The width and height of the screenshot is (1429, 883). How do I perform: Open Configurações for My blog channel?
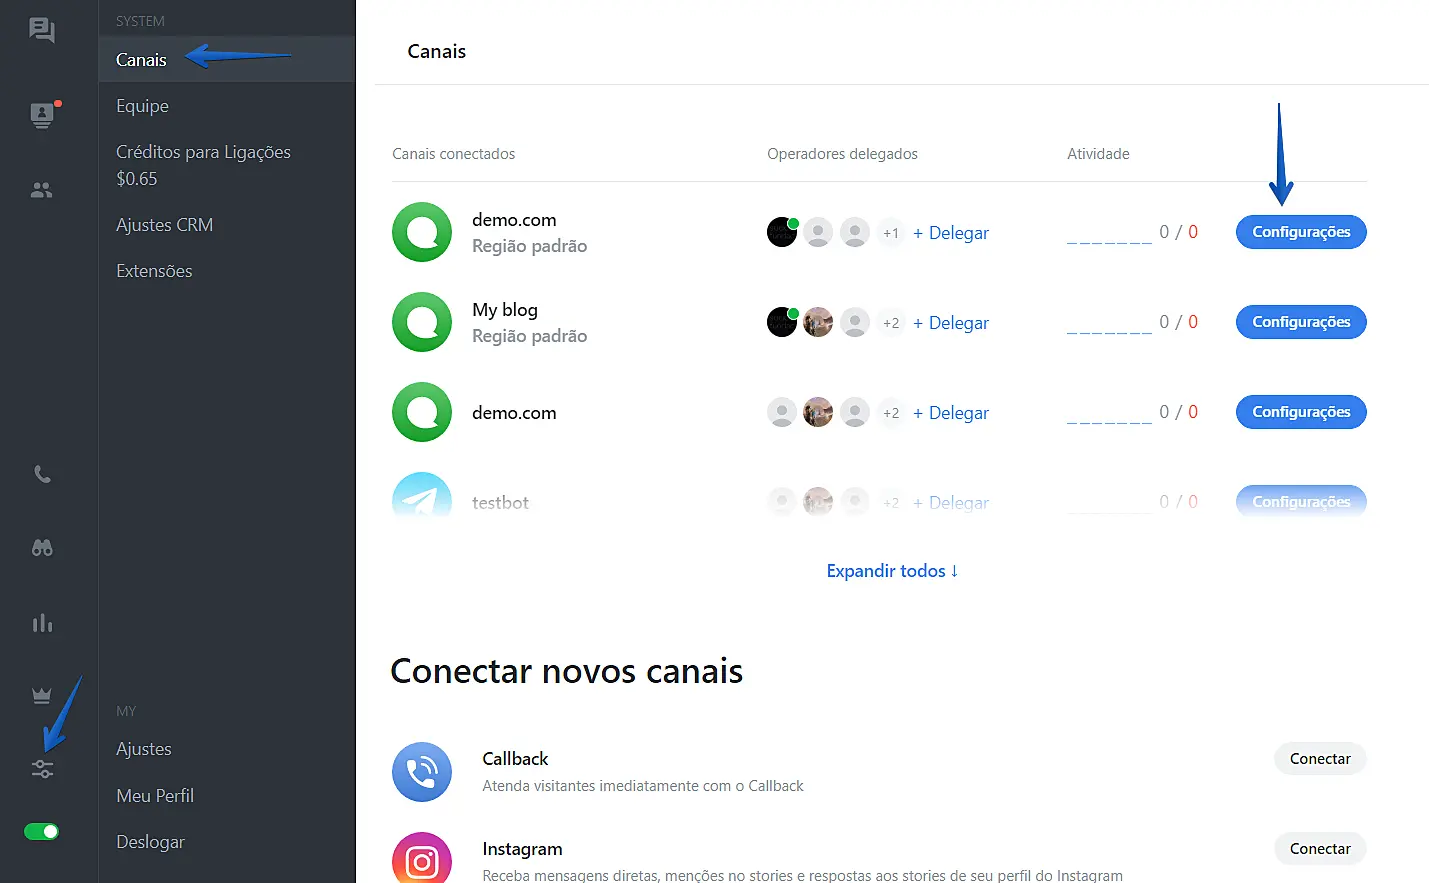(1301, 322)
